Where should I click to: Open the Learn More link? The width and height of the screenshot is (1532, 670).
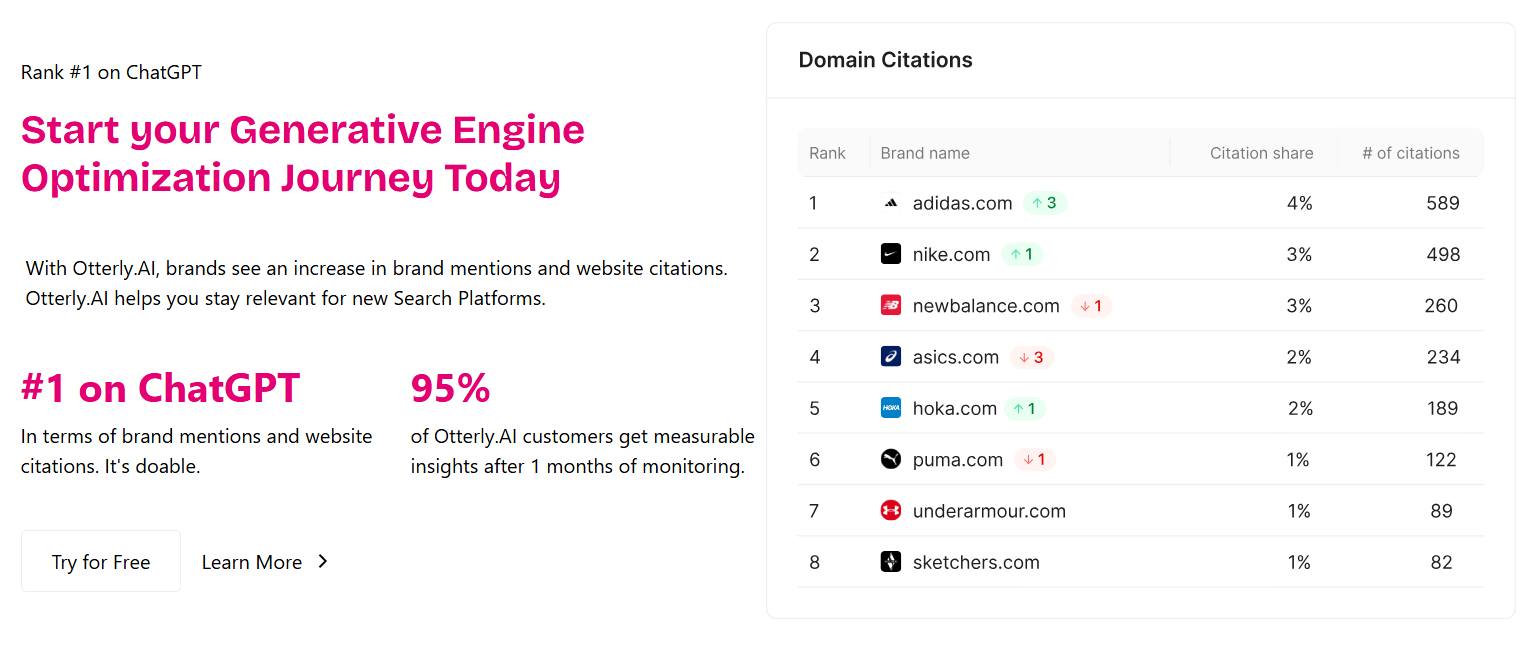(x=252, y=561)
